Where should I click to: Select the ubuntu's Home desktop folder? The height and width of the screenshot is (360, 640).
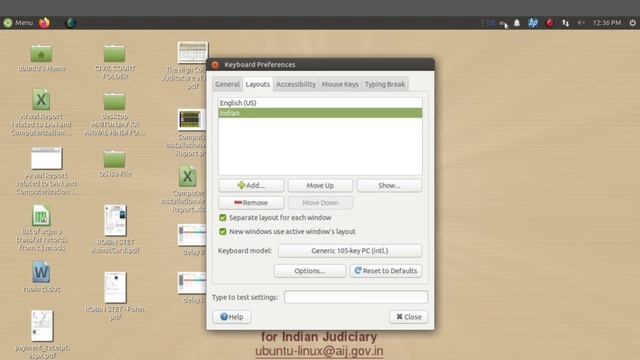(x=41, y=57)
